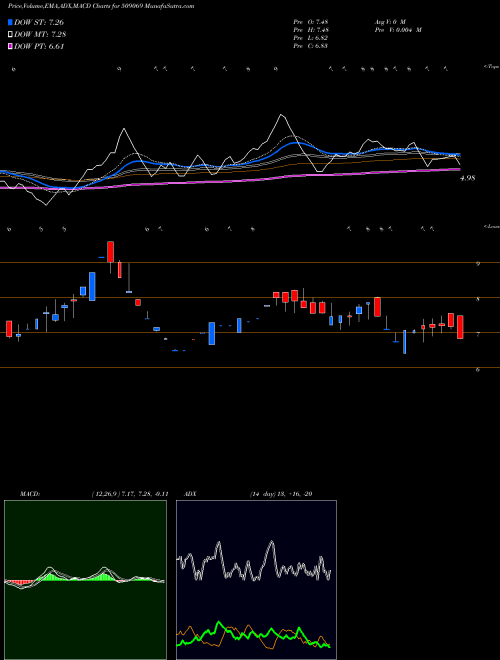The height and width of the screenshot is (660, 500).
Task: Click the price axis label 8
Action: [x=478, y=299]
